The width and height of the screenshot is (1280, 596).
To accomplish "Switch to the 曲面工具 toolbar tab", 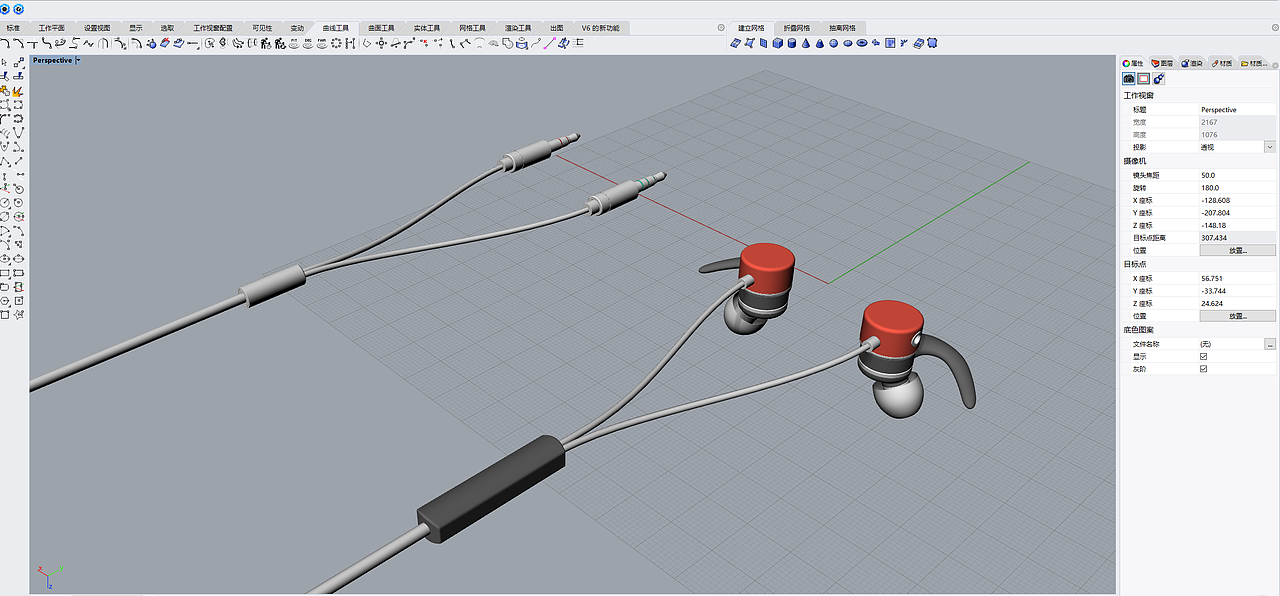I will click(x=381, y=28).
